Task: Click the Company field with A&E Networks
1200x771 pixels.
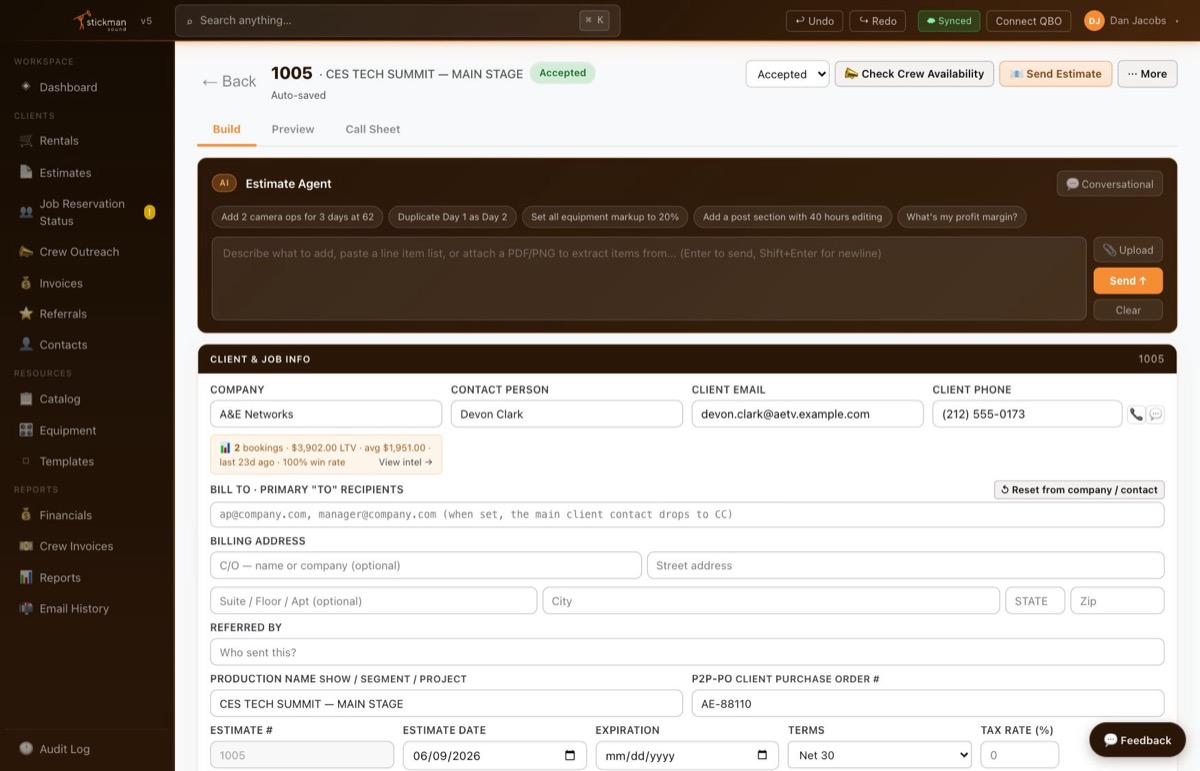Action: pyautogui.click(x=326, y=414)
